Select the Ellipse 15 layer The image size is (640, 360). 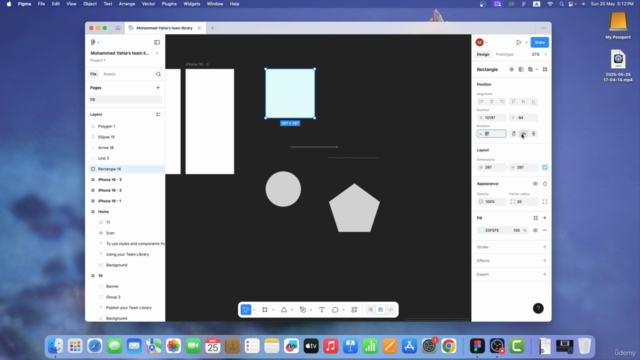[x=127, y=137]
